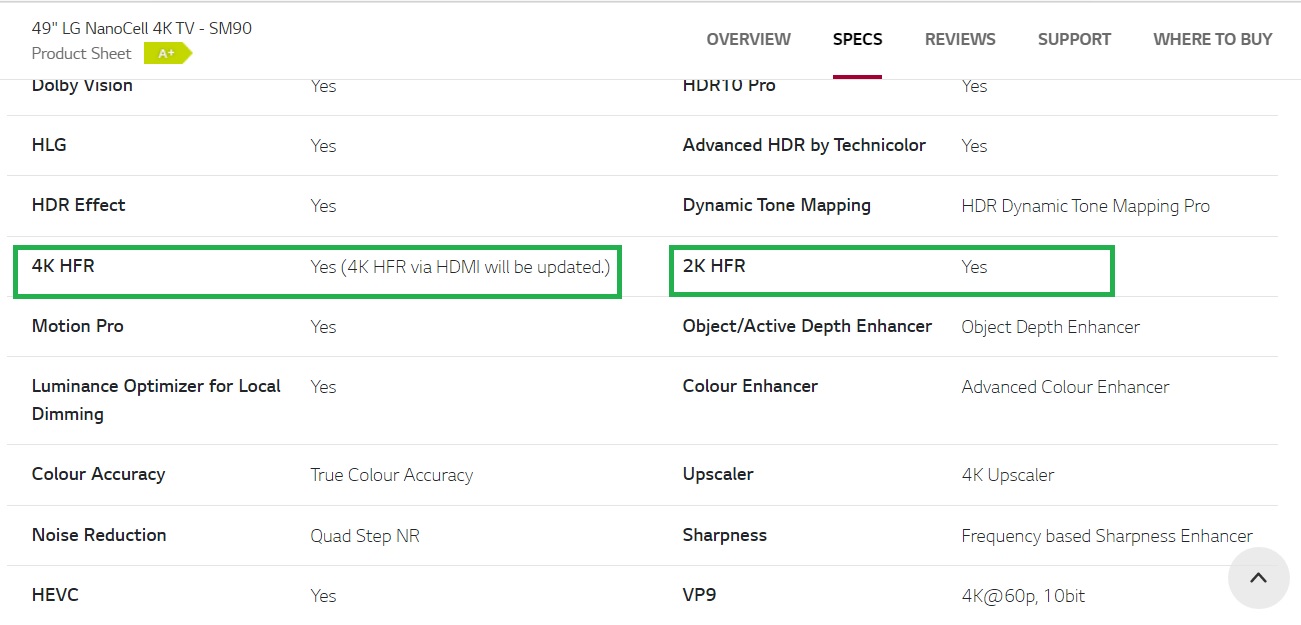Click the 2K HFR spec label

coord(714,266)
